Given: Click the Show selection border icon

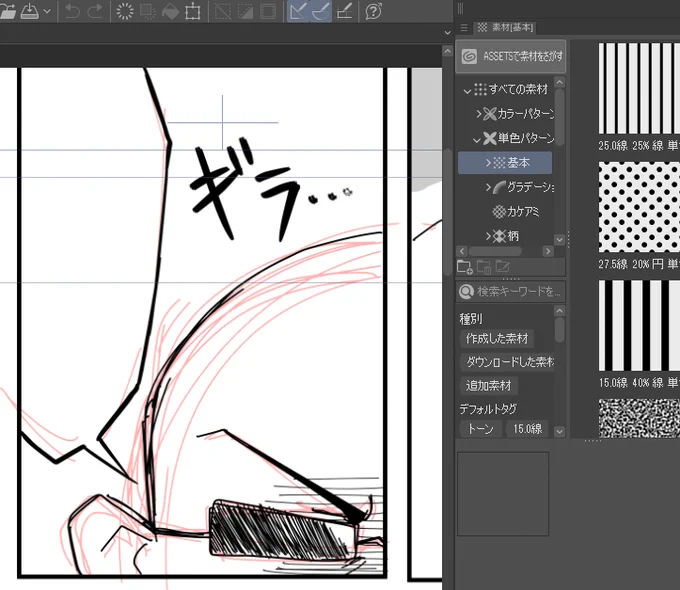Looking at the screenshot, I should point(268,11).
